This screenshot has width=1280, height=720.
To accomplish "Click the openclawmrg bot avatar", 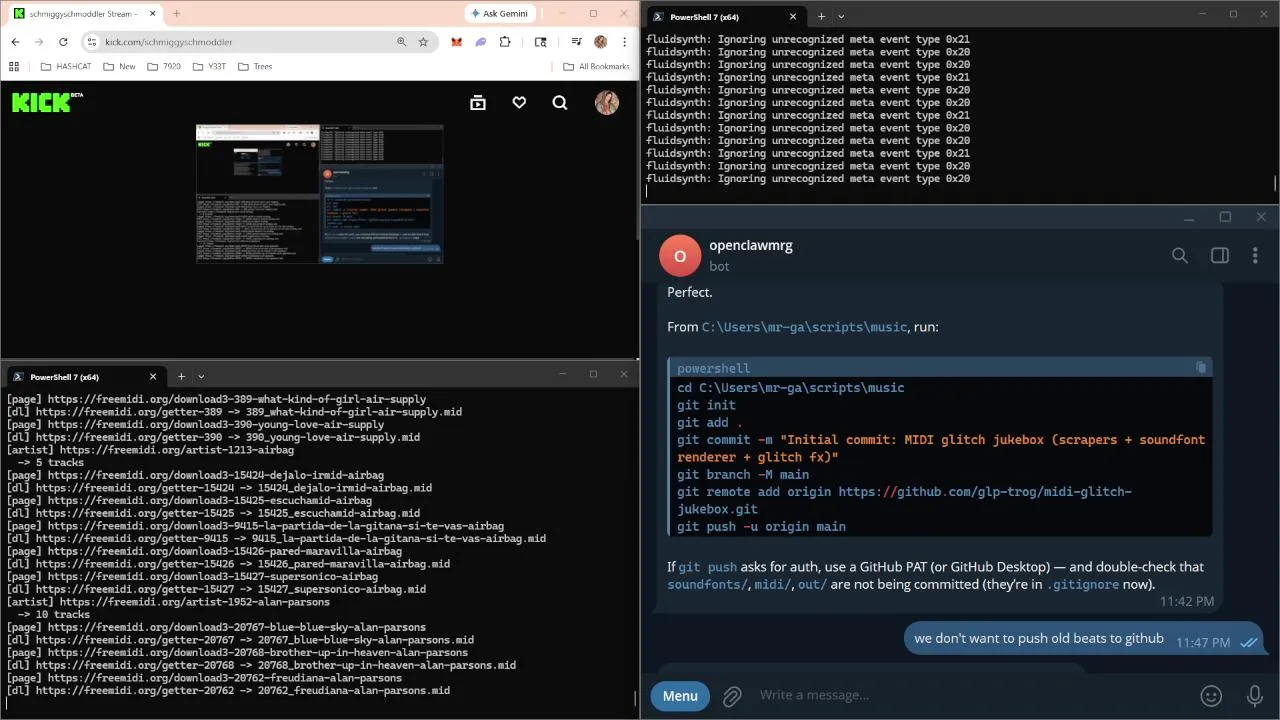I will click(x=680, y=256).
